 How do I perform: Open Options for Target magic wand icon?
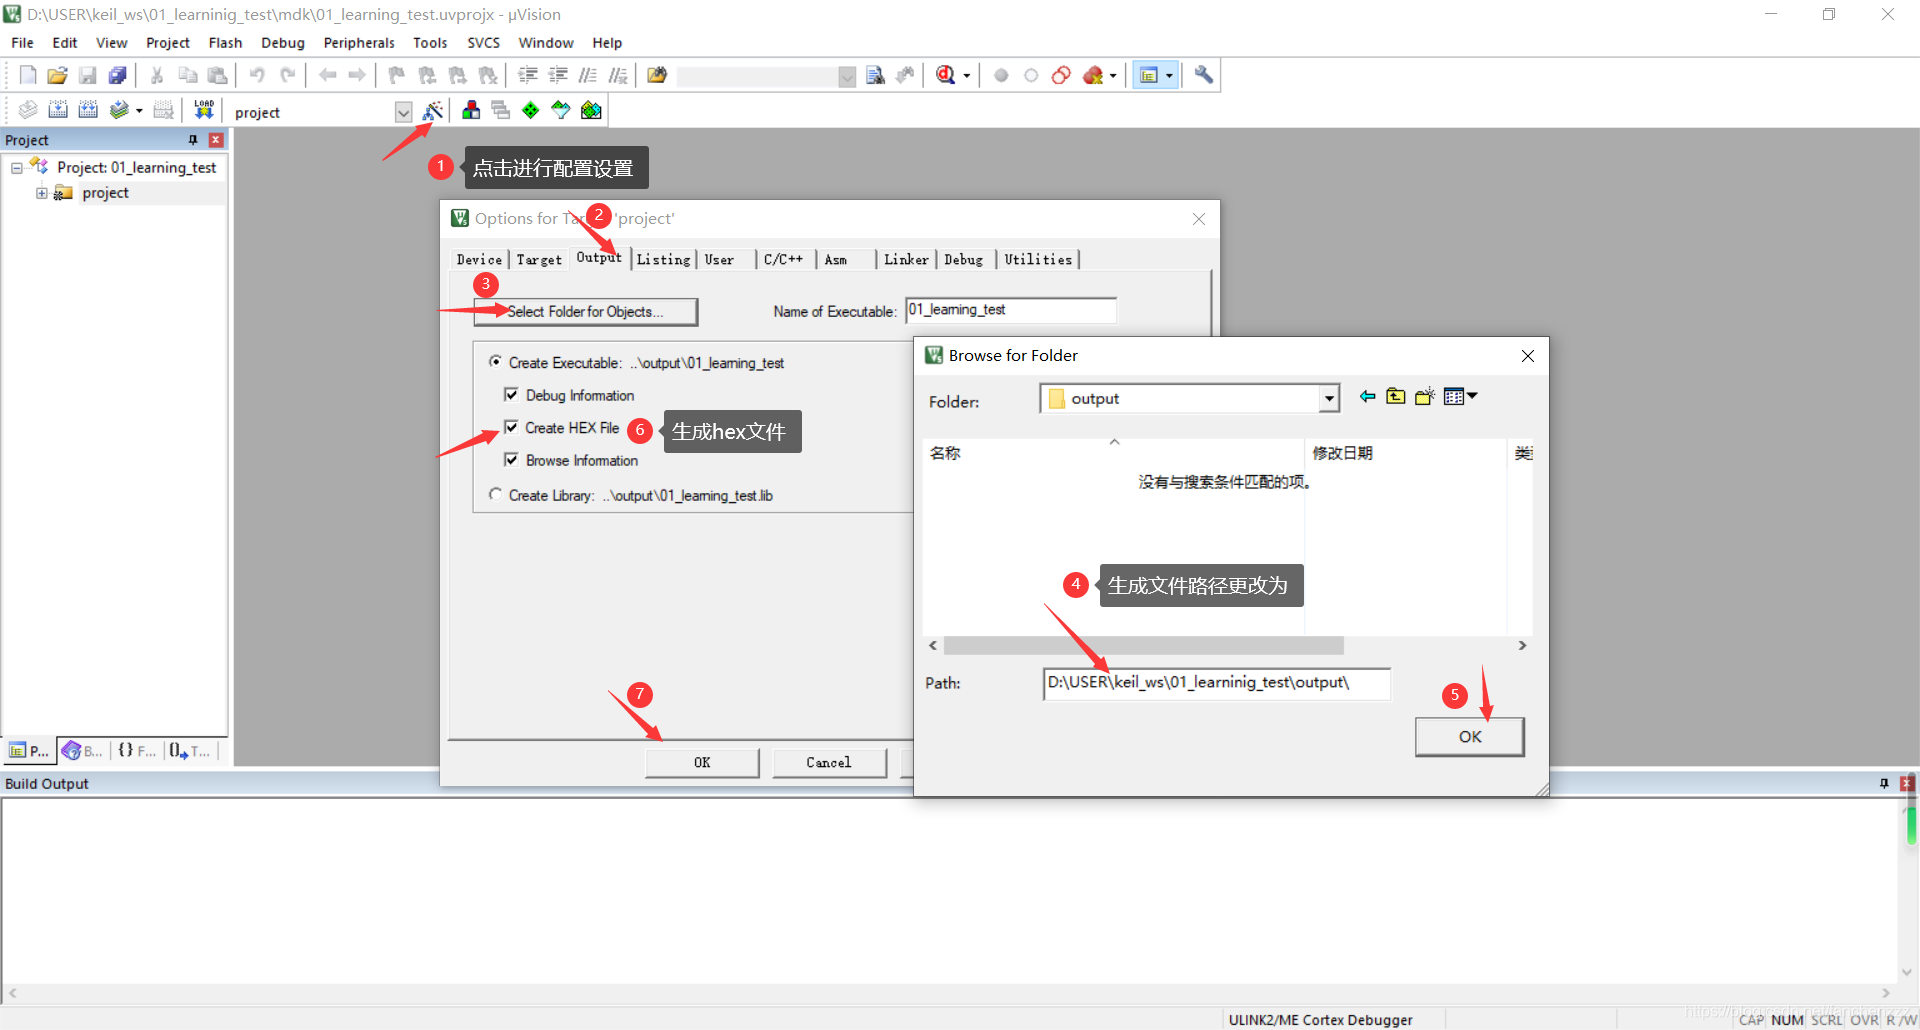pos(433,110)
